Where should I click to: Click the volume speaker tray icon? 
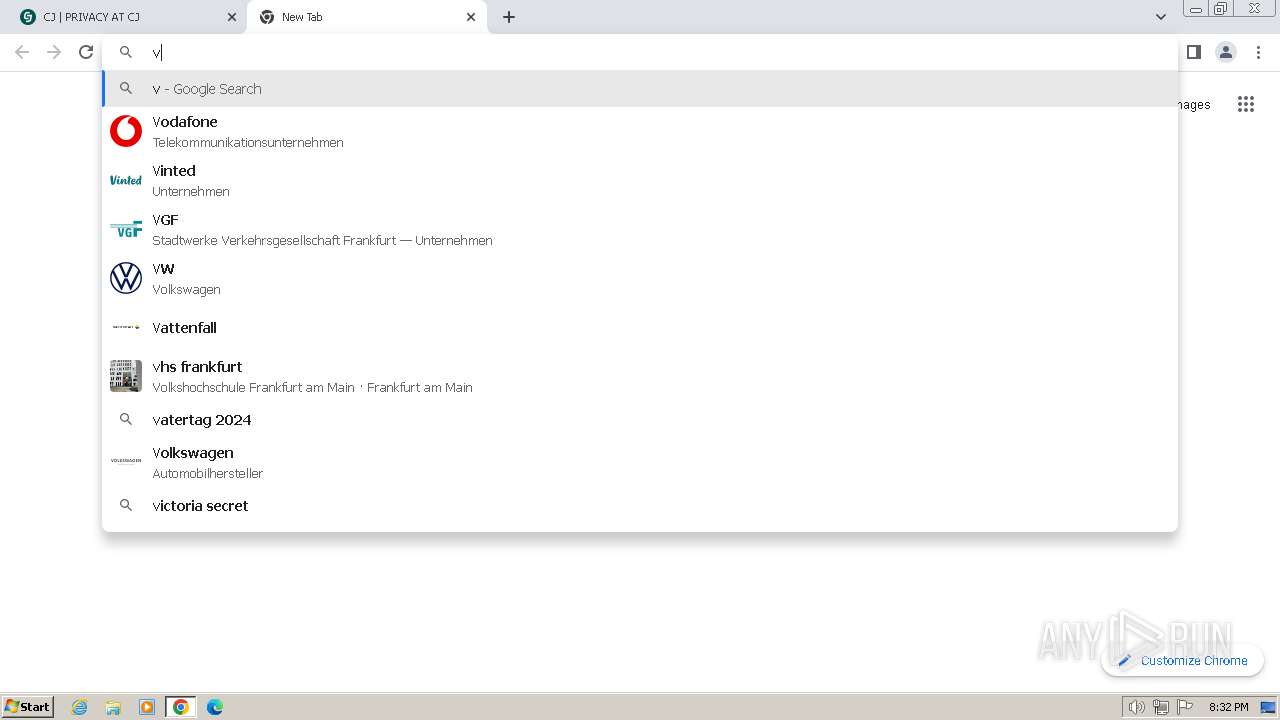pyautogui.click(x=1136, y=707)
